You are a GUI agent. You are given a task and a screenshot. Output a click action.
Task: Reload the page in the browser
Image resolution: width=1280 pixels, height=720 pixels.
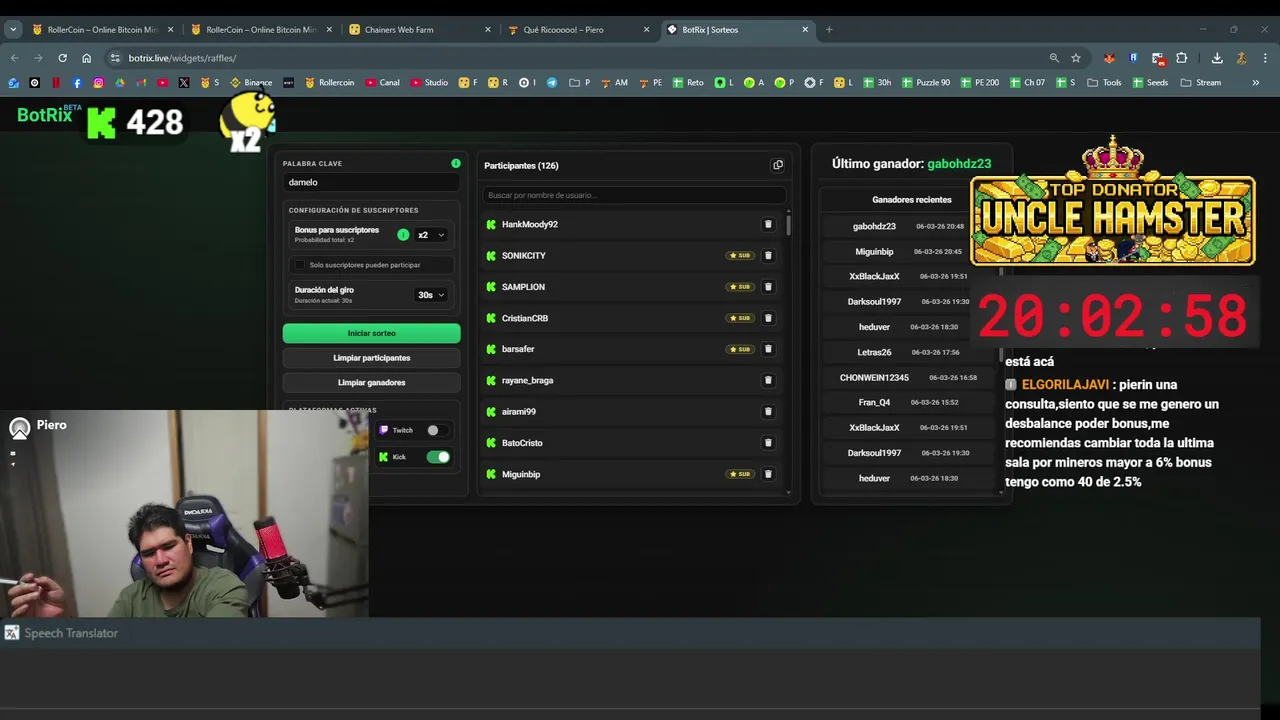[62, 58]
